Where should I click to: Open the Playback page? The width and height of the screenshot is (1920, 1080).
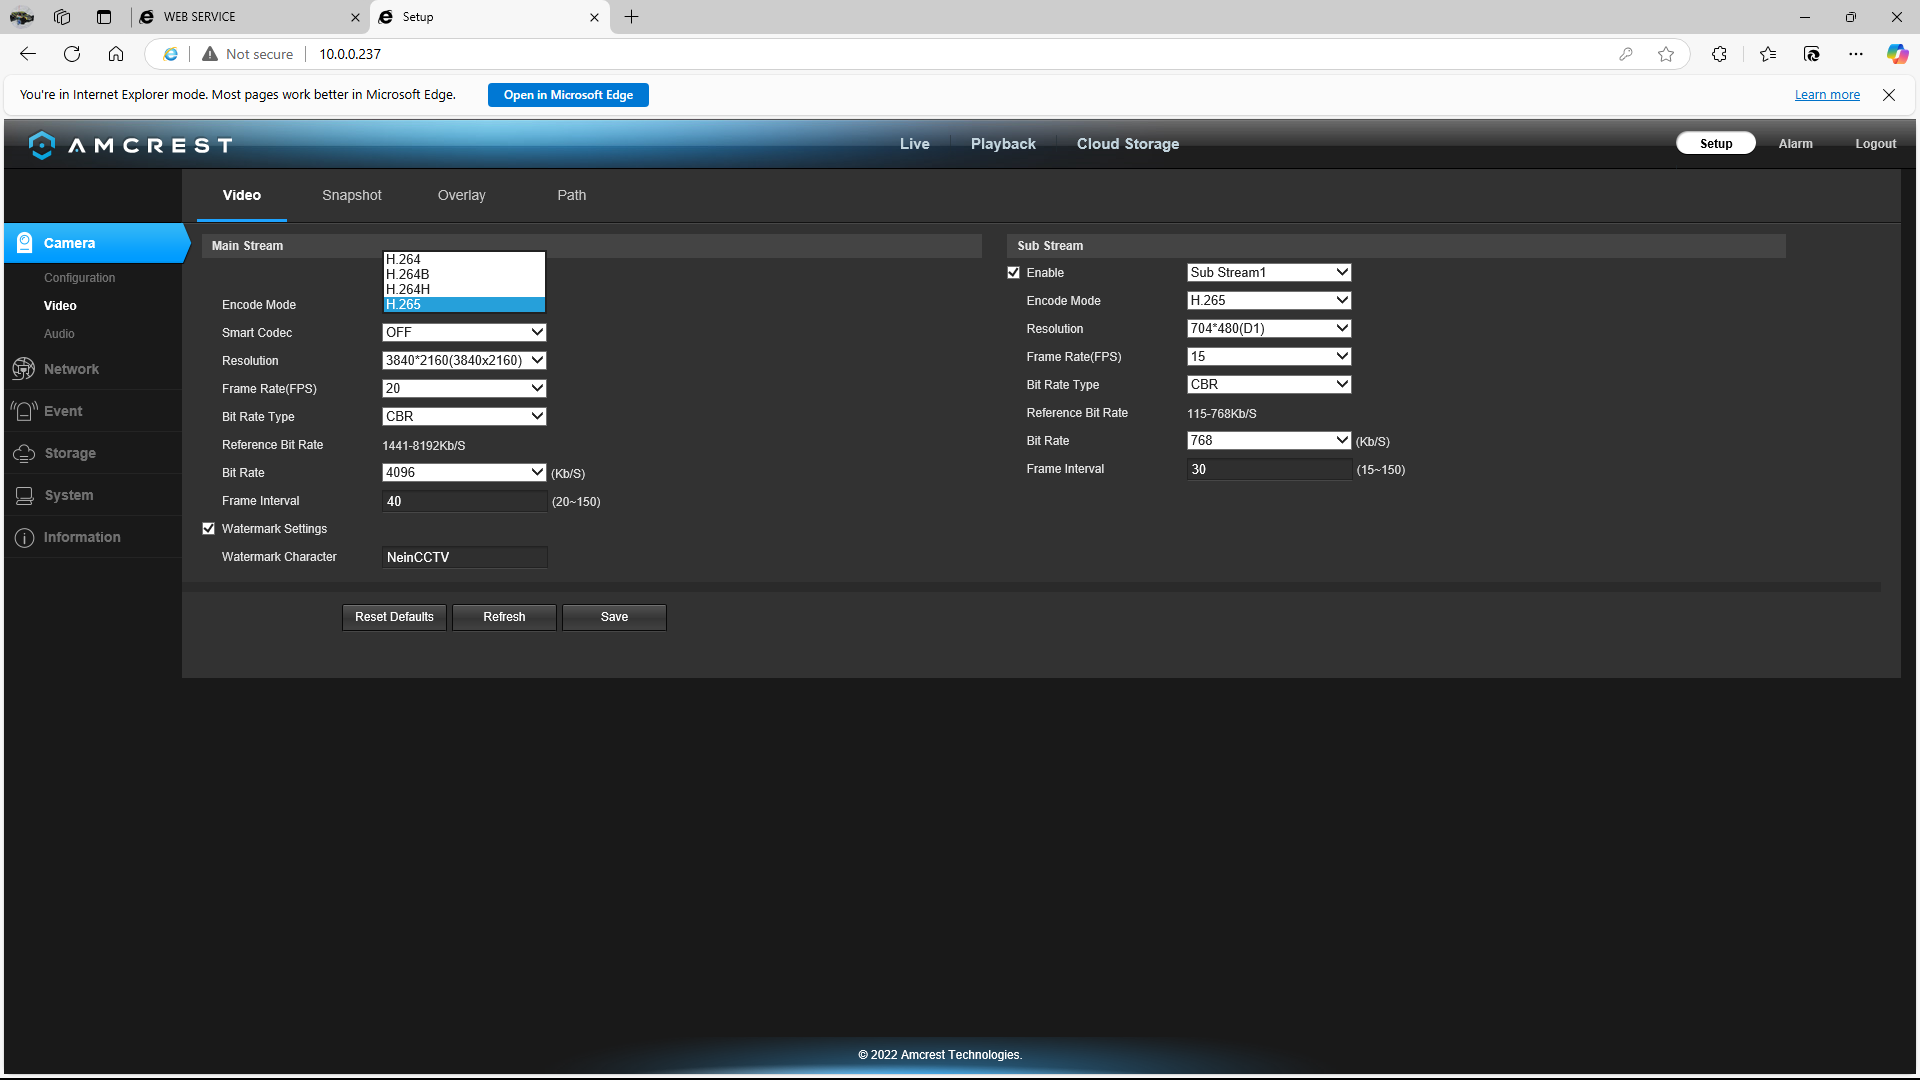[x=1003, y=144]
